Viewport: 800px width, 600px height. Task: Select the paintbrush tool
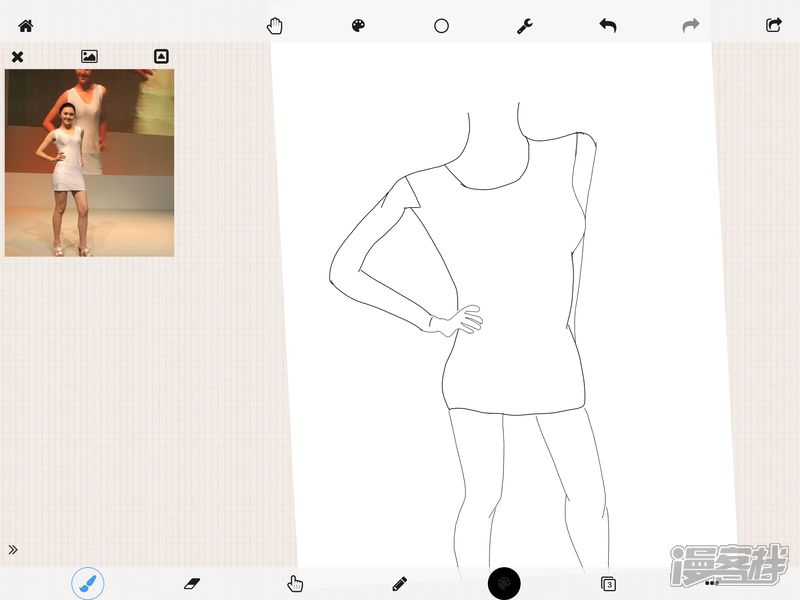[x=88, y=583]
